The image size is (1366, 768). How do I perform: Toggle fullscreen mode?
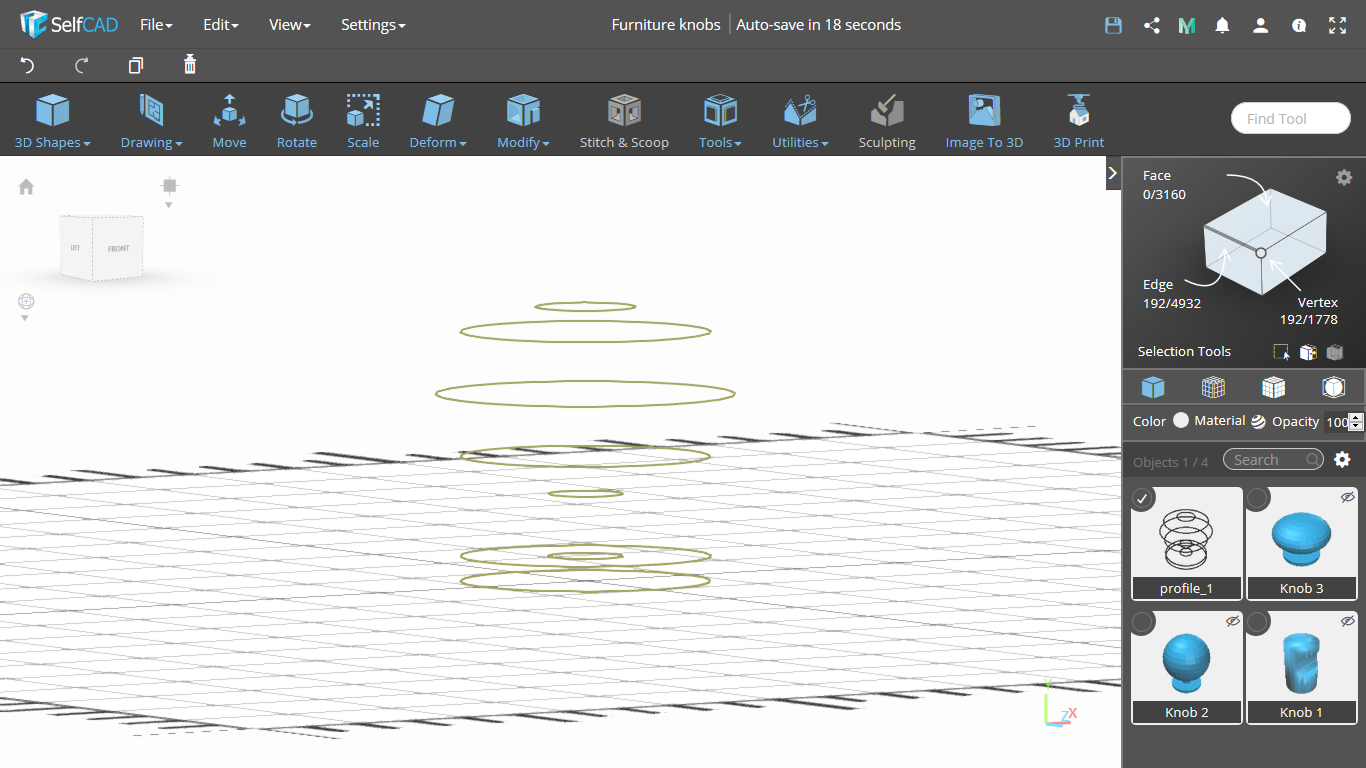pos(1338,25)
